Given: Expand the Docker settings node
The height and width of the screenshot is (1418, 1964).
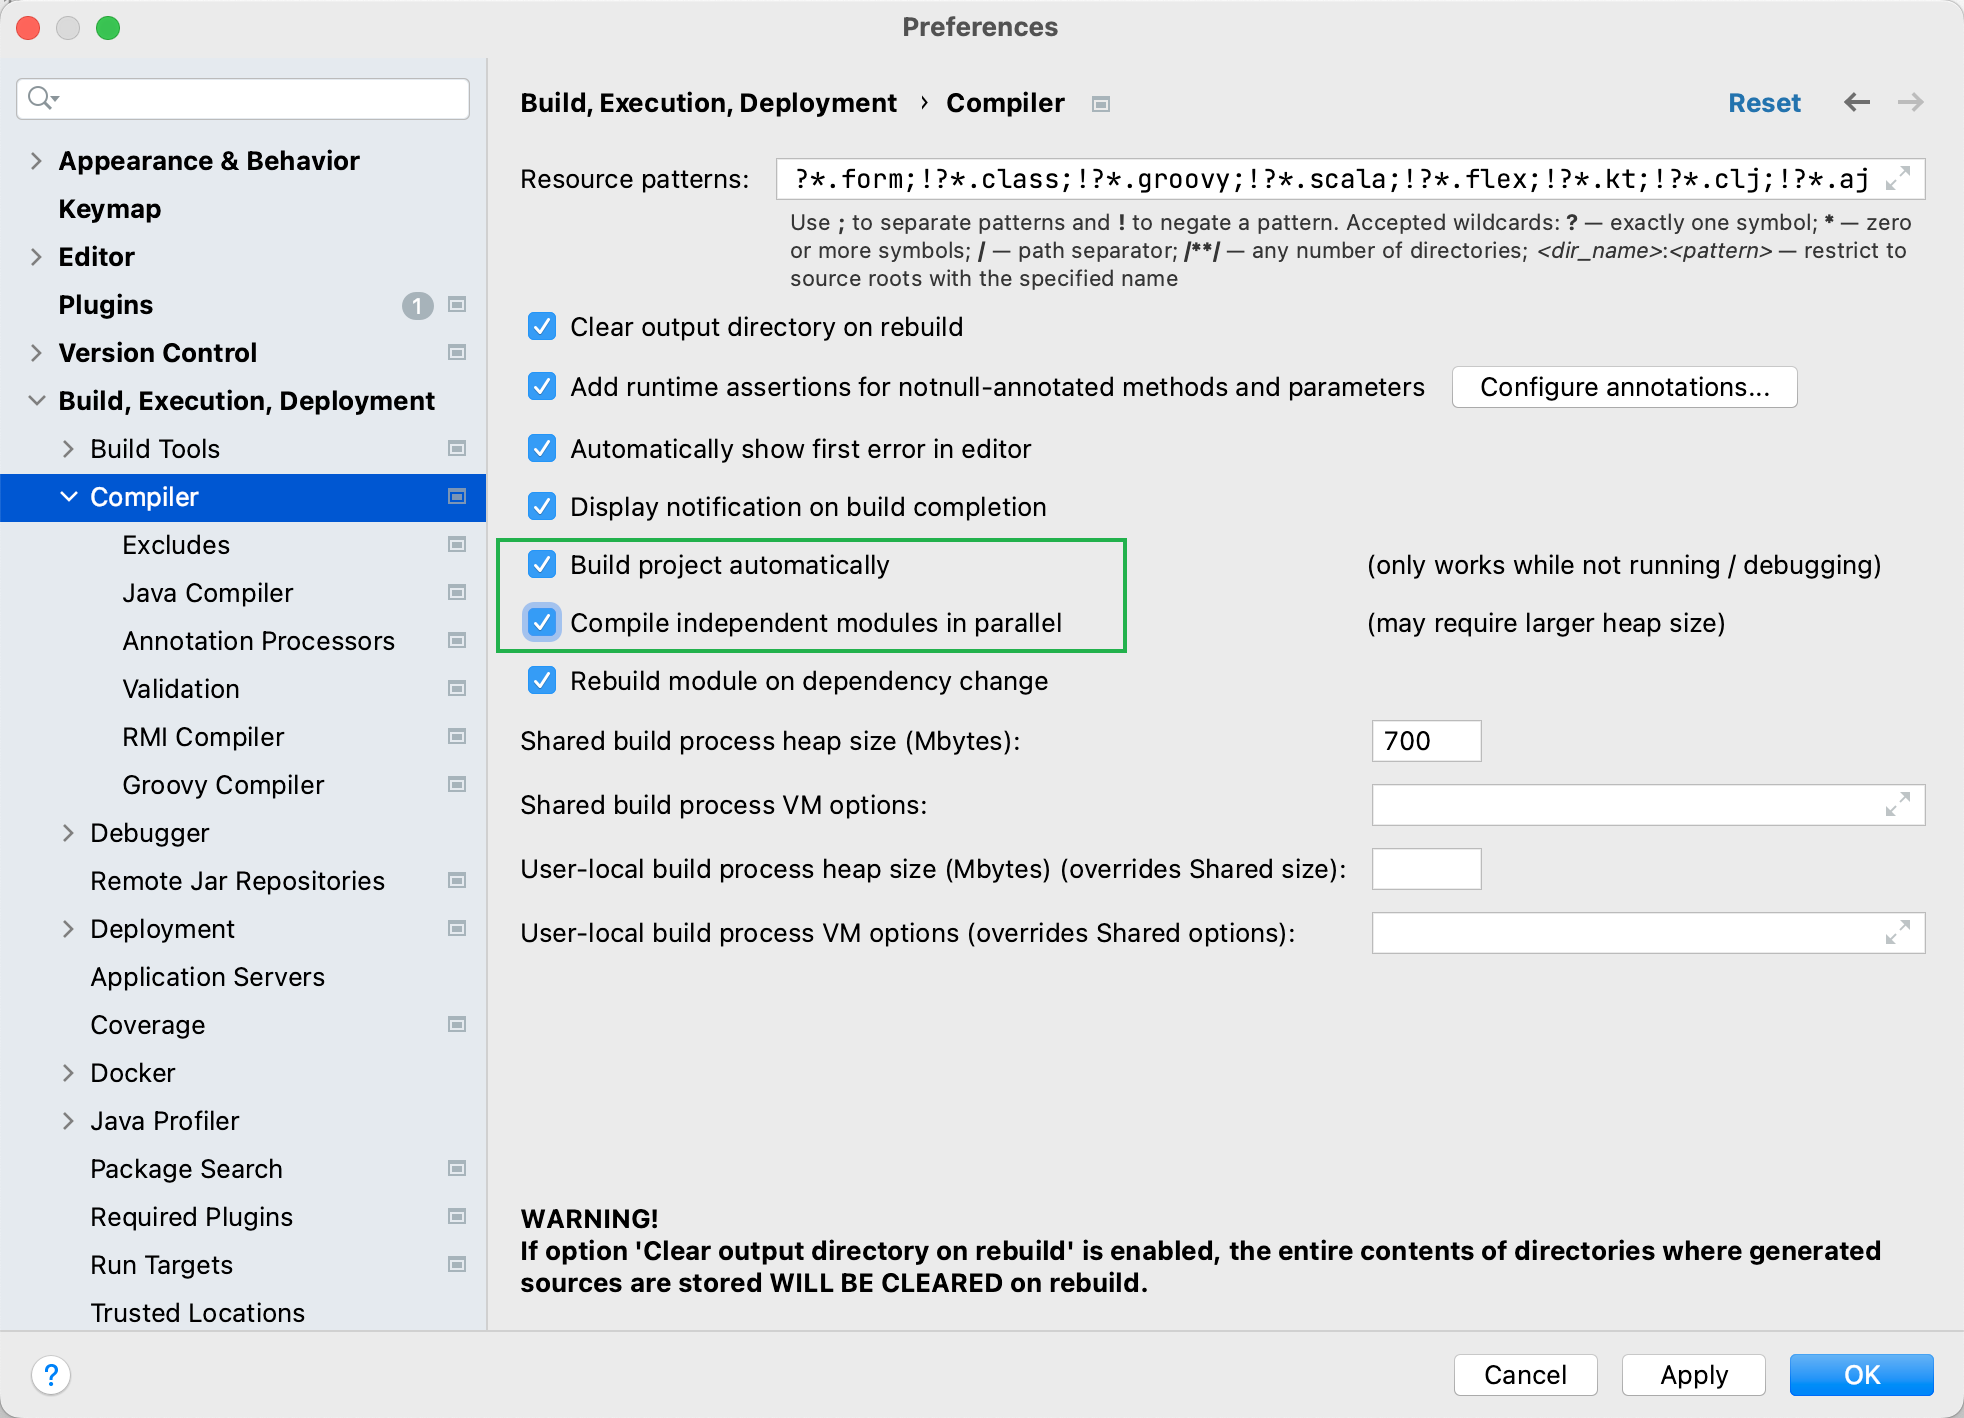Looking at the screenshot, I should click(68, 1073).
